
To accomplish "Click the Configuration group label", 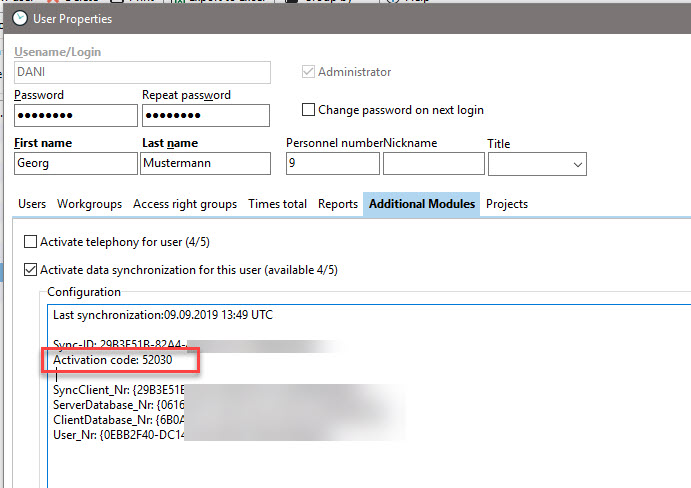I will click(x=84, y=292).
